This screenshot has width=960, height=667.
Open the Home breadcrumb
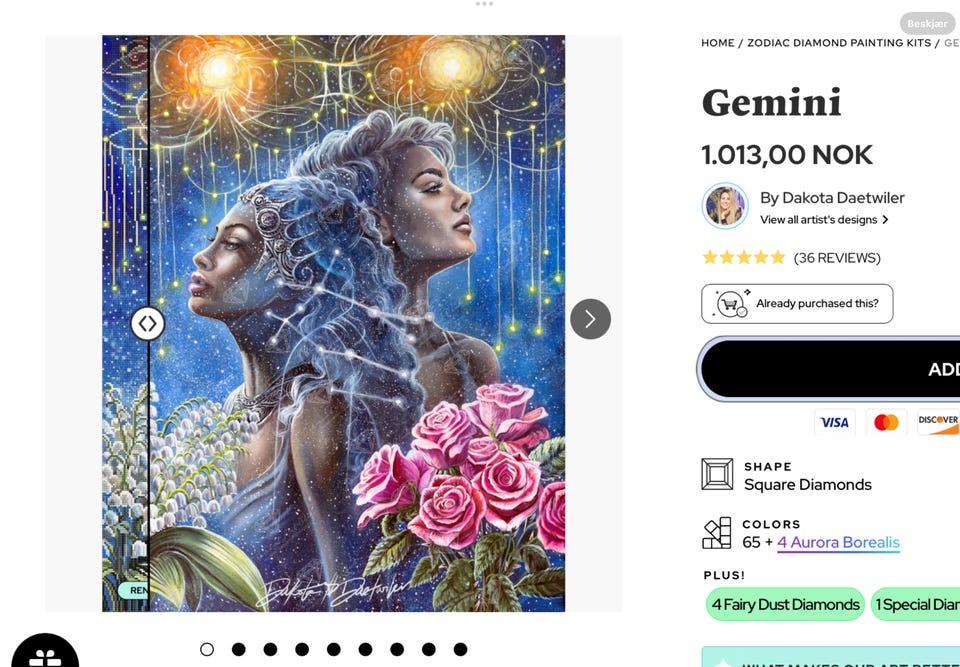(x=718, y=43)
